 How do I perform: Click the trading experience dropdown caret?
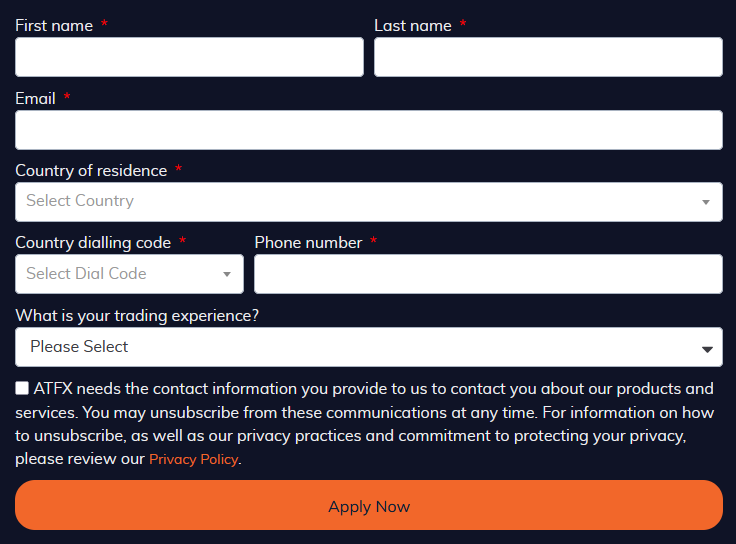707,349
